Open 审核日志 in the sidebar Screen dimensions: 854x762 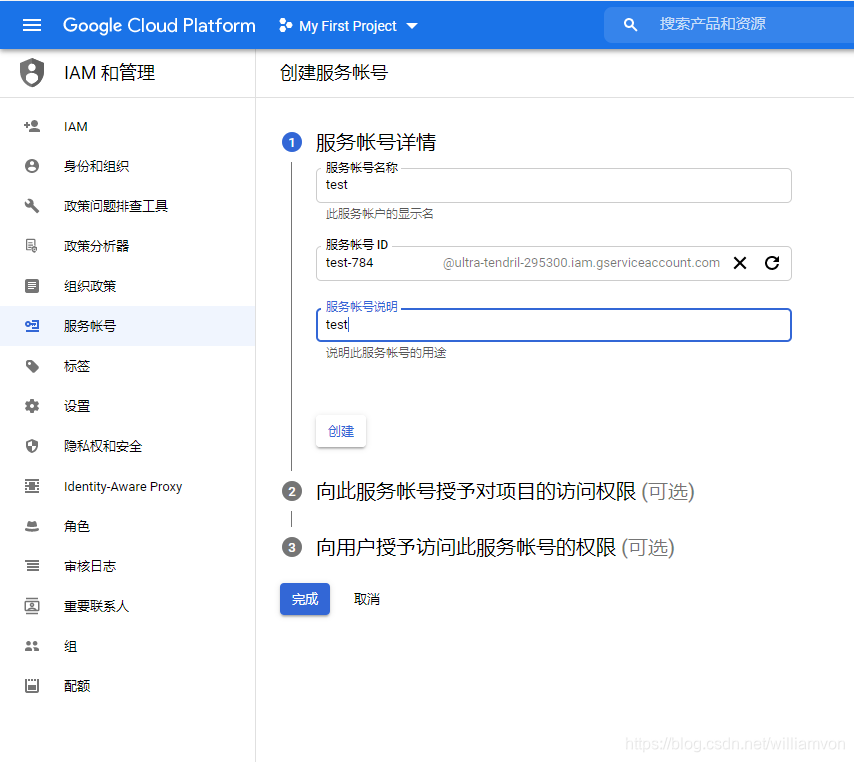pos(127,566)
